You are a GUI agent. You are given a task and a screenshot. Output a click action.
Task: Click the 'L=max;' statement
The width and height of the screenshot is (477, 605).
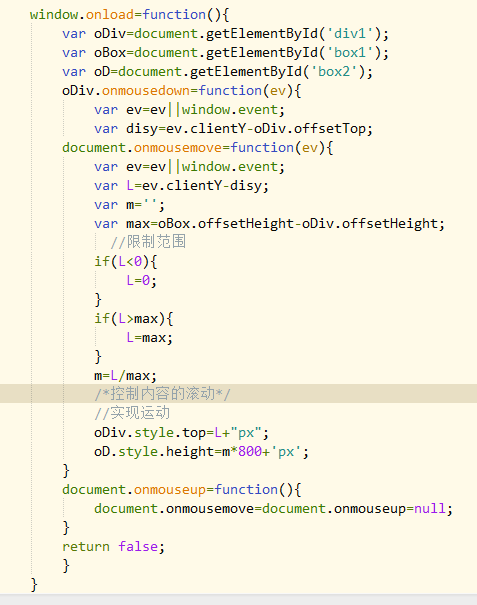149,338
